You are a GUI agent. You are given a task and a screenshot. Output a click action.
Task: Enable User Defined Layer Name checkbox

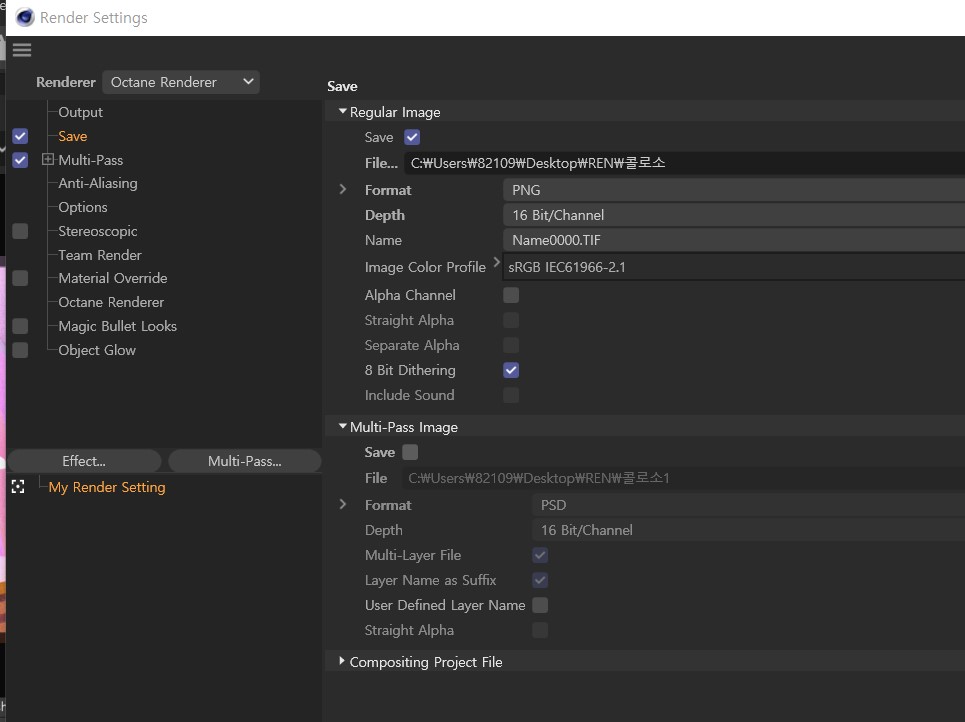point(540,605)
